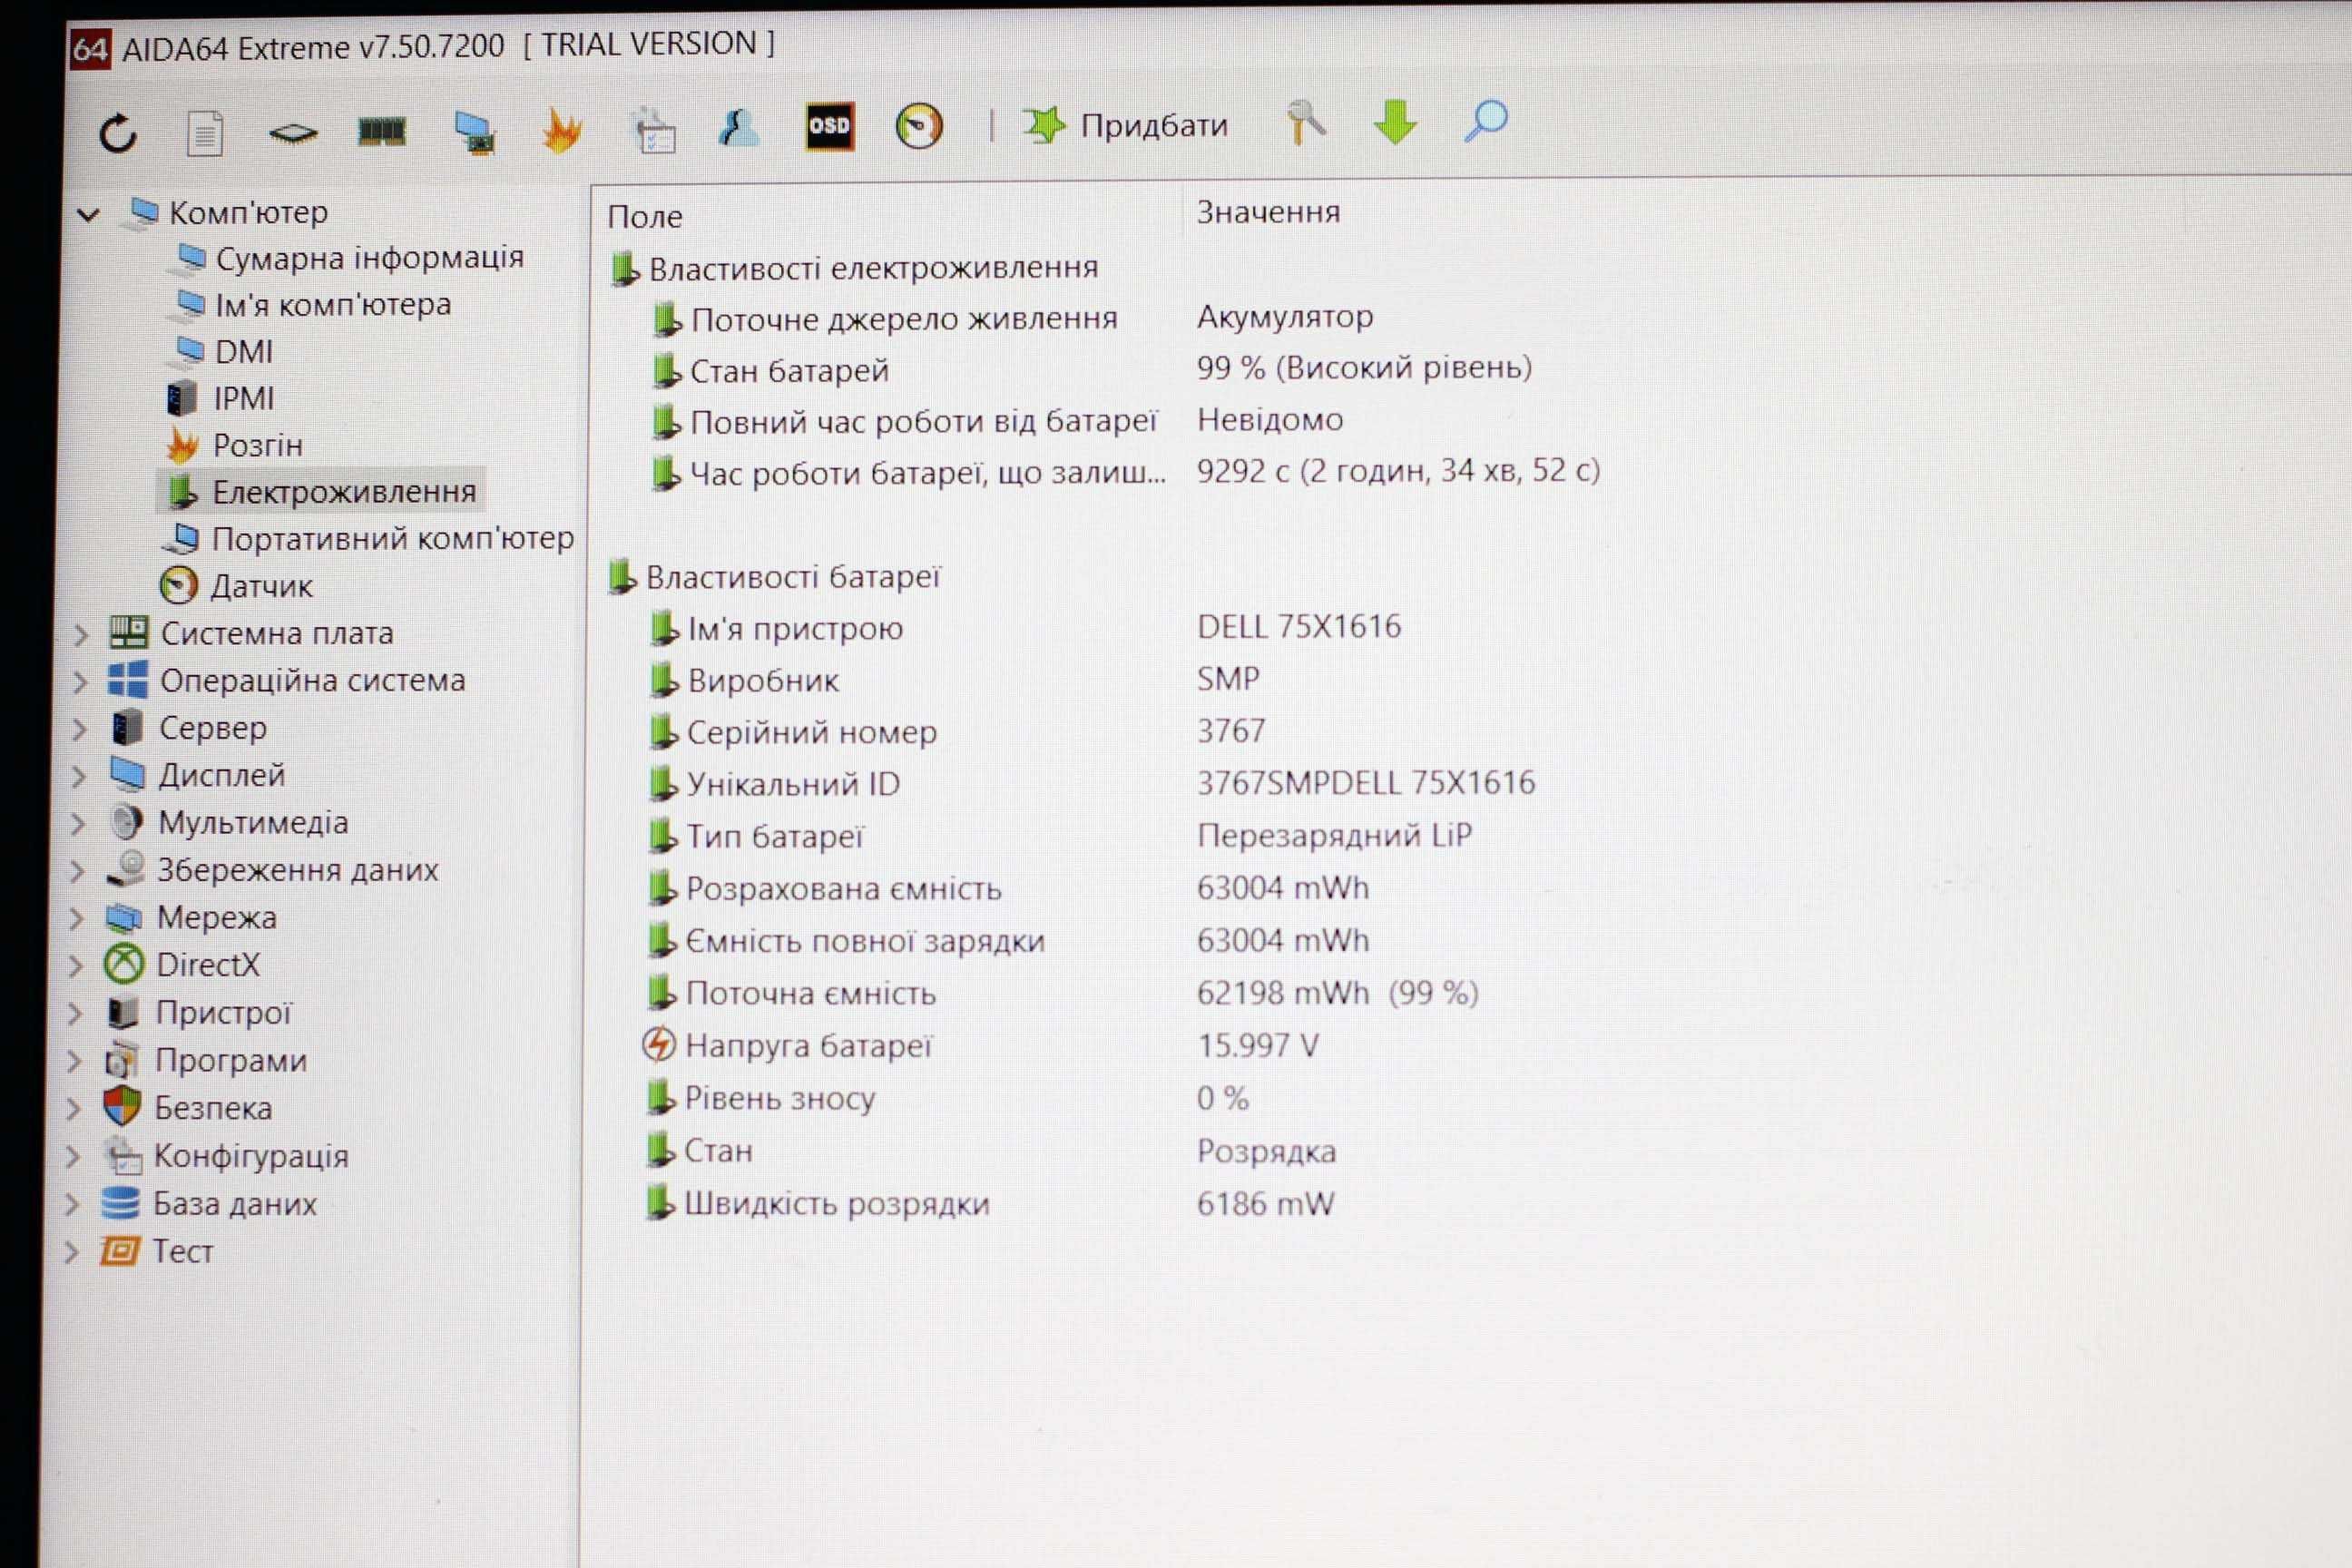Screen dimensions: 2352x1568
Task: Expand the Сервер tree node
Action: [x=79, y=729]
